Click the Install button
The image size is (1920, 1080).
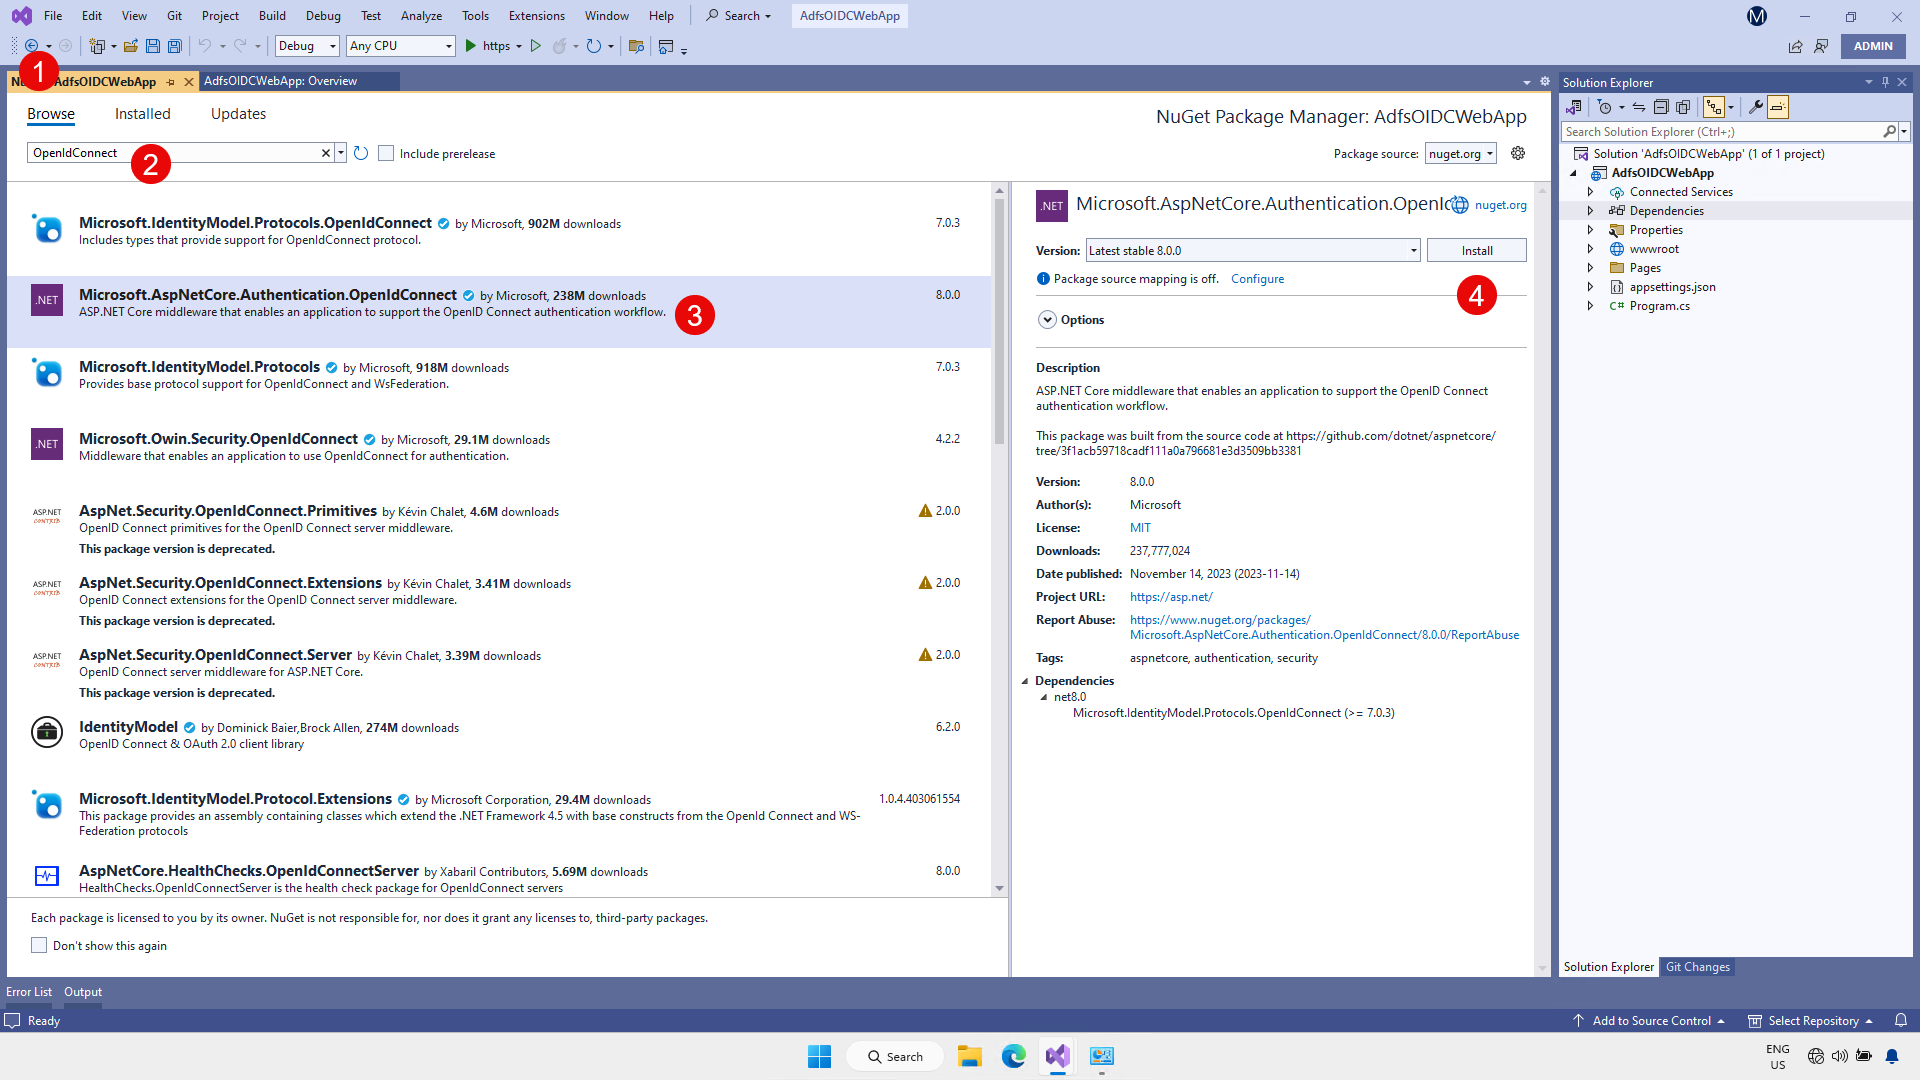(1476, 251)
